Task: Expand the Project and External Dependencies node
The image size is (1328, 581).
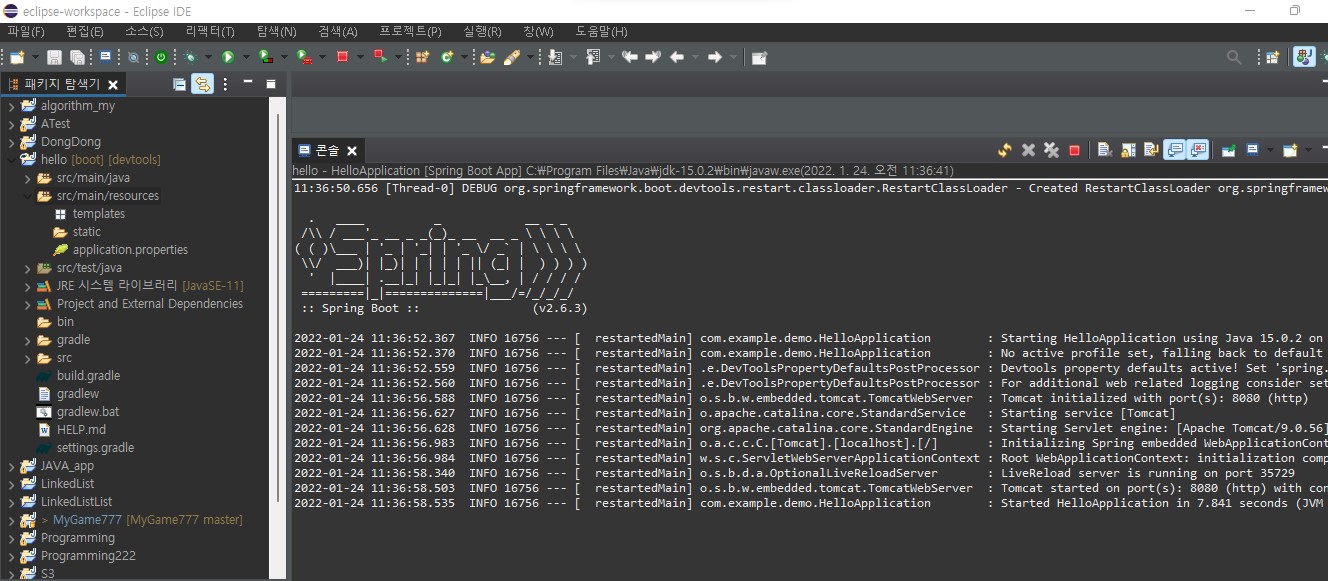Action: [x=28, y=304]
